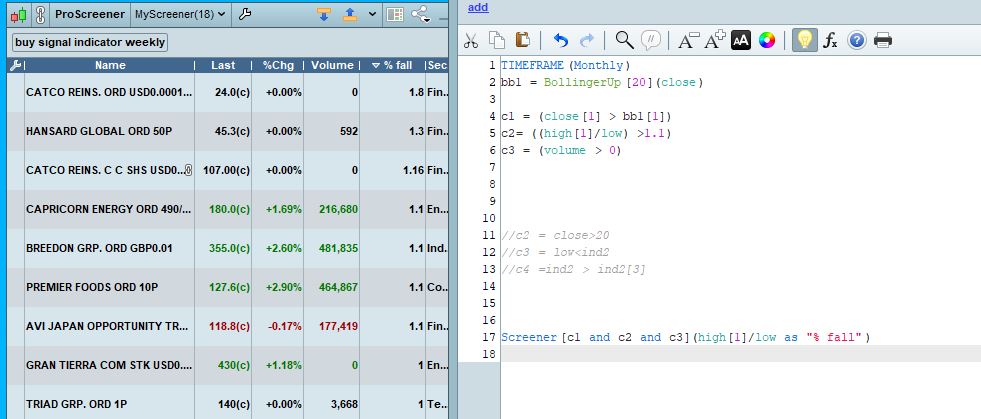The width and height of the screenshot is (981, 419).
Task: Open search with magnifier icon
Action: tap(624, 40)
